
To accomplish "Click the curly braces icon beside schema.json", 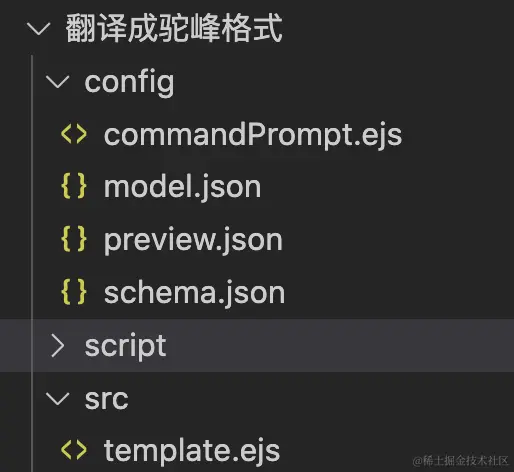I will point(74,292).
